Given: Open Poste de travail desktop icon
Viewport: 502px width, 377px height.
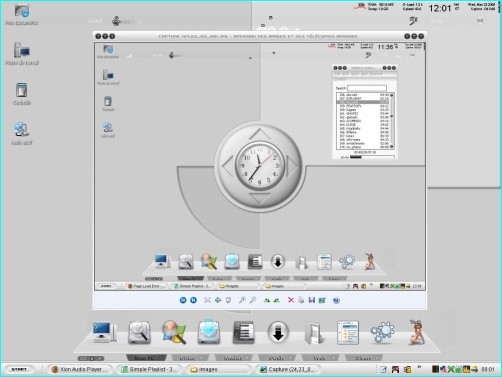Looking at the screenshot, I should [x=22, y=54].
